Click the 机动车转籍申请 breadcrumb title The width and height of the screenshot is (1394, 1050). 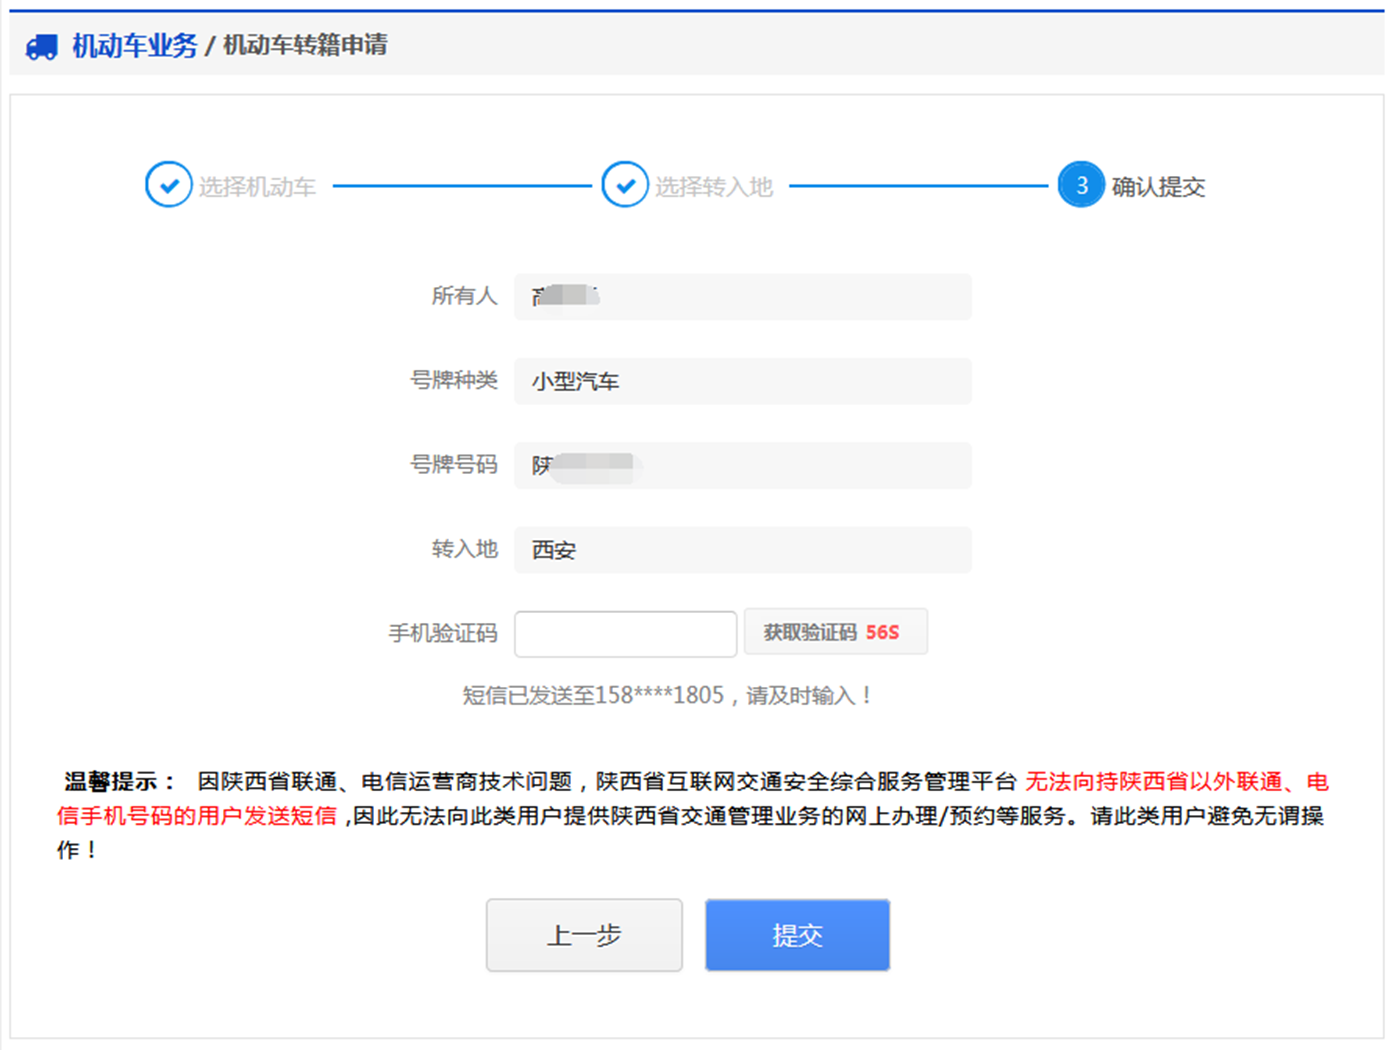coord(305,45)
